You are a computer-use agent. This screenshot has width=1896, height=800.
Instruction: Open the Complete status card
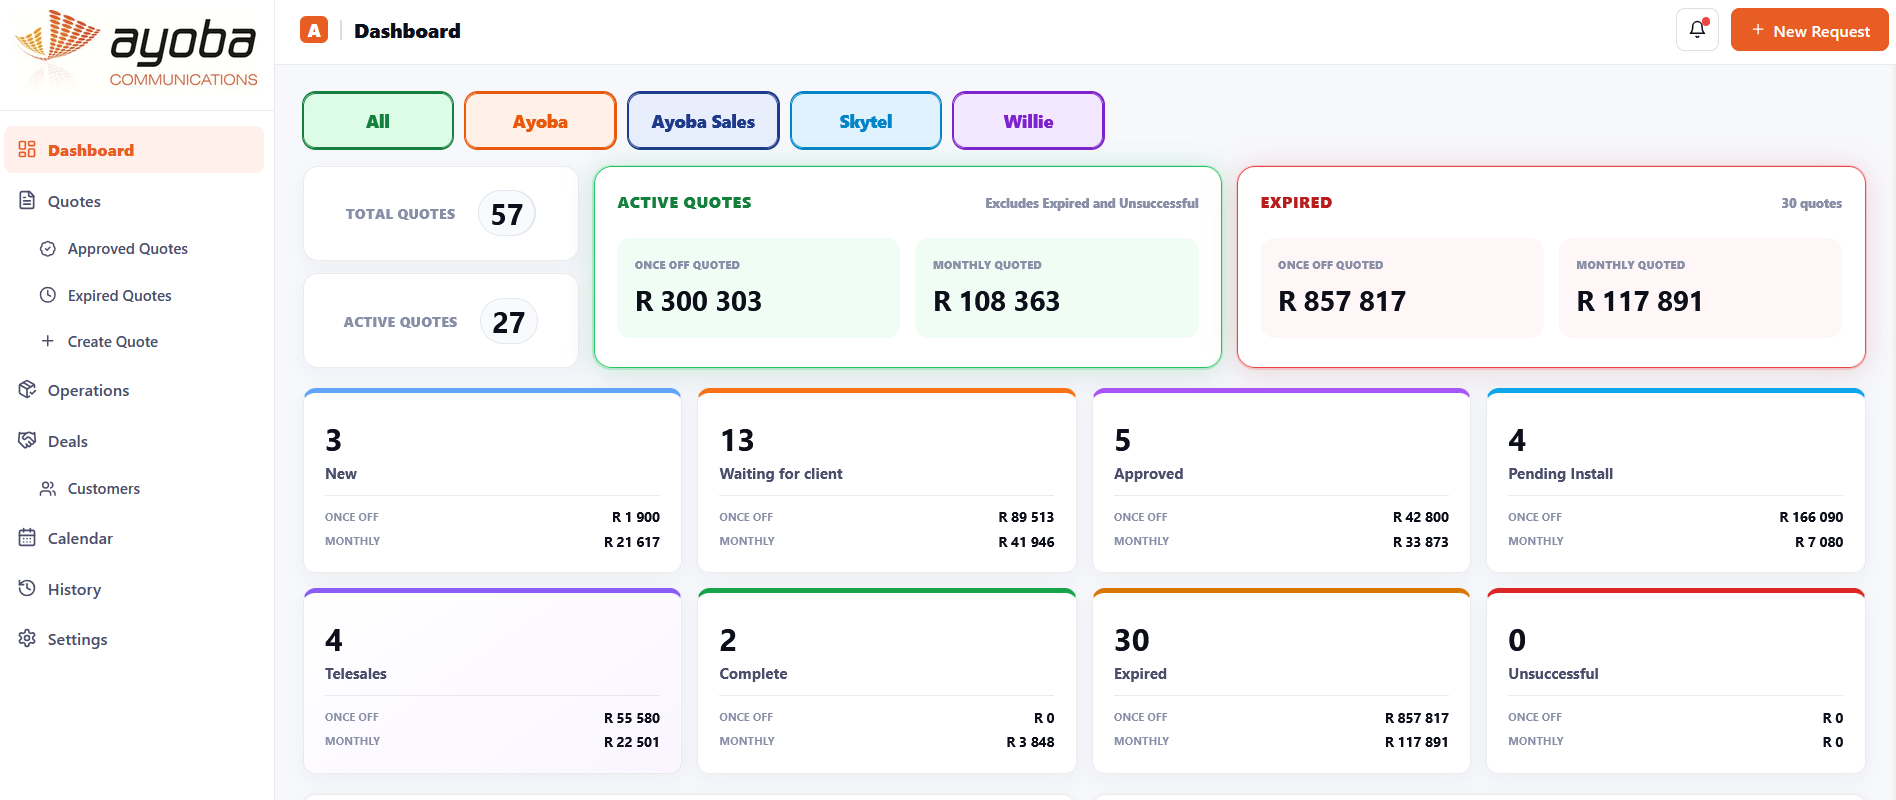click(886, 680)
